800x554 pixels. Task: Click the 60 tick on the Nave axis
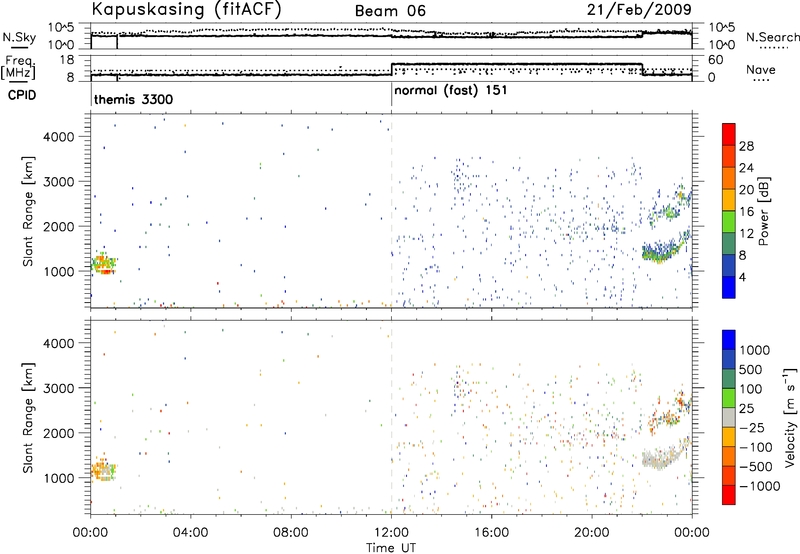pos(716,60)
